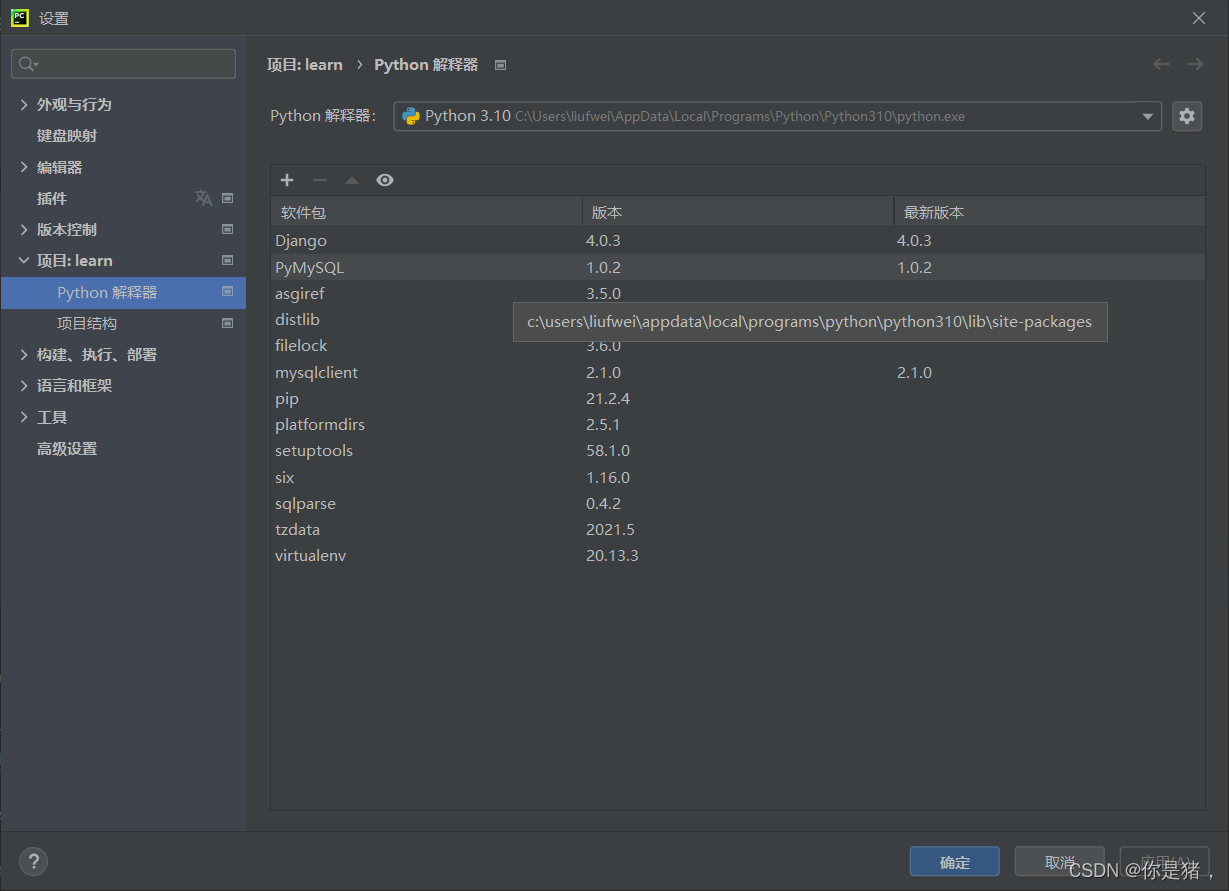Click in the settings search field
Screen dimensions: 1229x891
(x=123, y=64)
